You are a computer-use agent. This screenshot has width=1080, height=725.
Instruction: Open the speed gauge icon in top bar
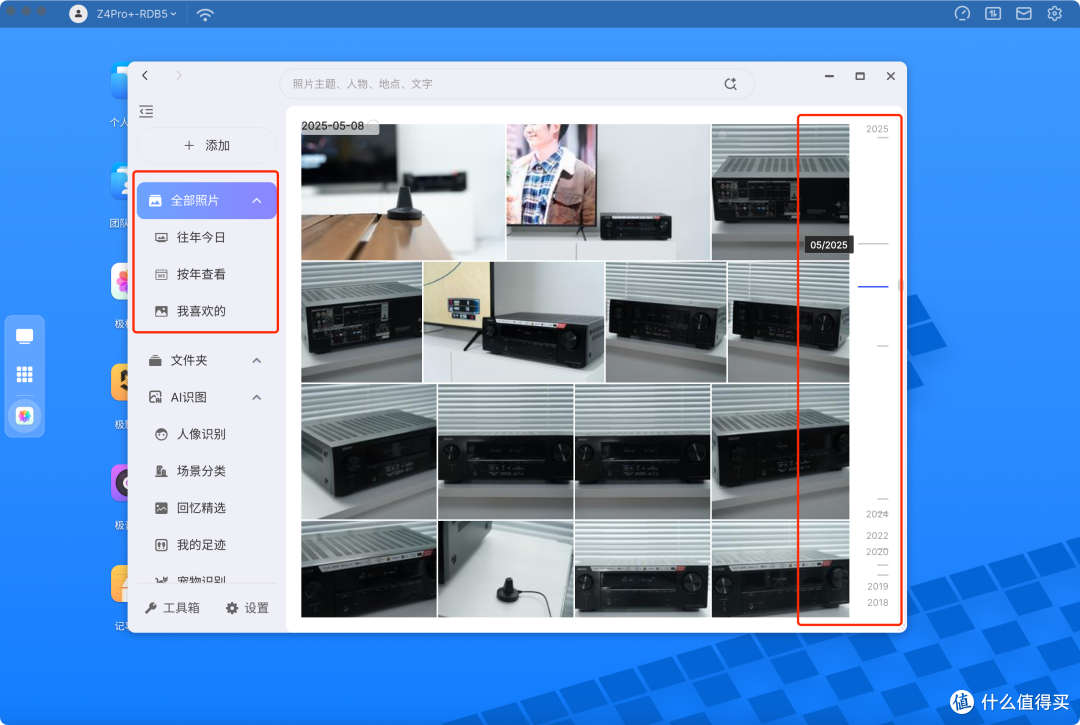click(962, 14)
